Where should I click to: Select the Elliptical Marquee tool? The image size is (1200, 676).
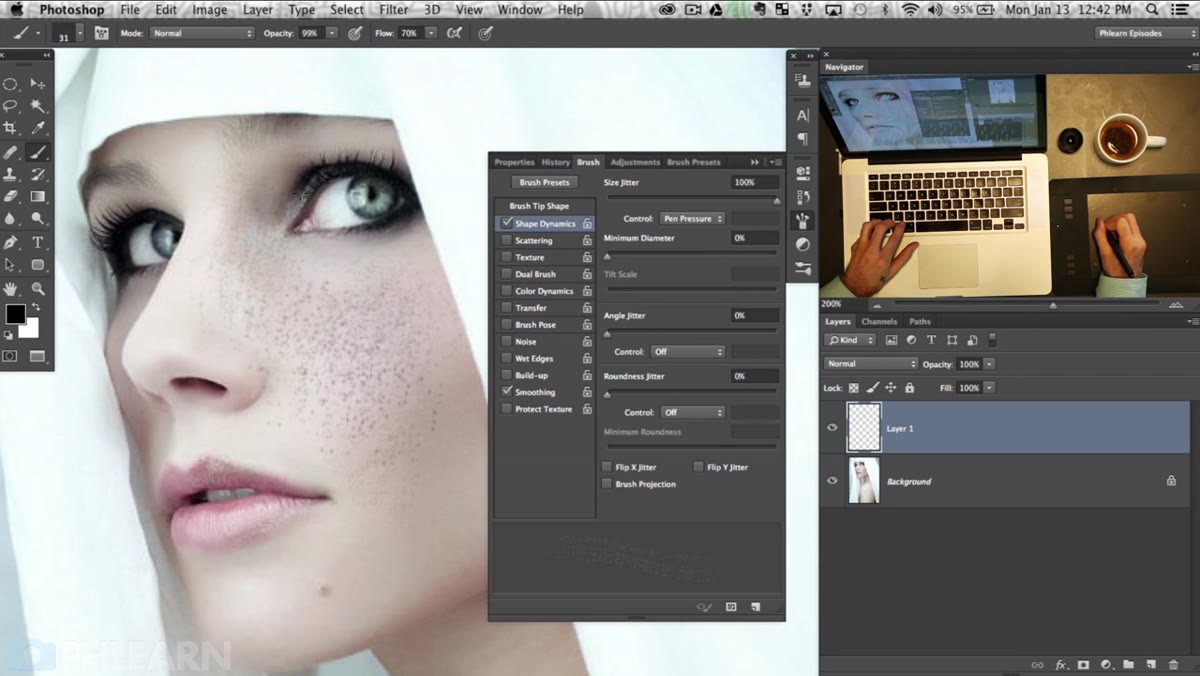pyautogui.click(x=11, y=84)
